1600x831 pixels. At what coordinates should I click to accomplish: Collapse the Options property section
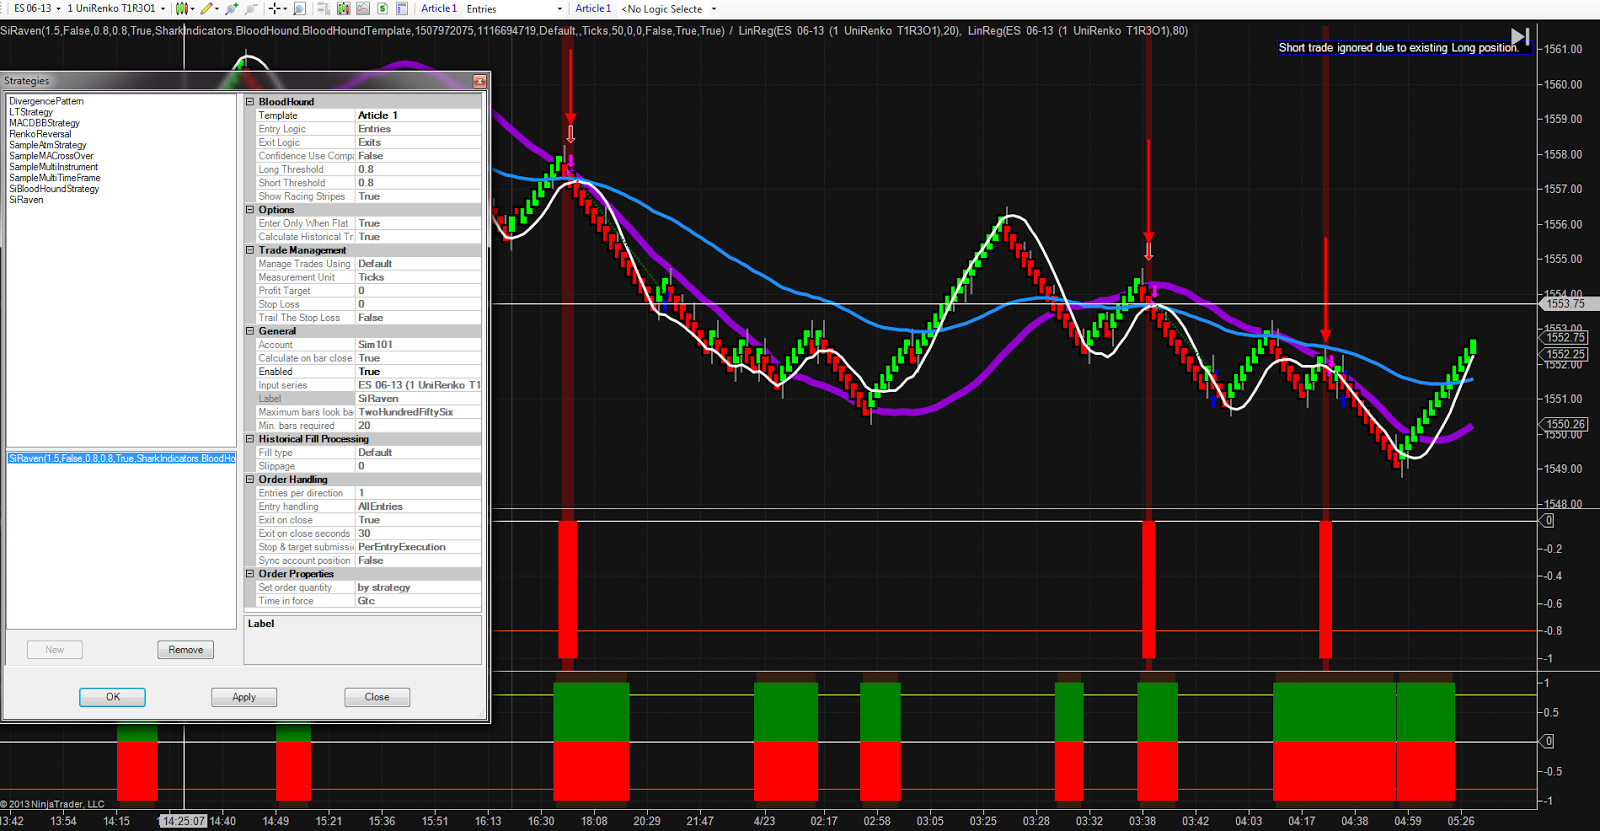coord(250,210)
